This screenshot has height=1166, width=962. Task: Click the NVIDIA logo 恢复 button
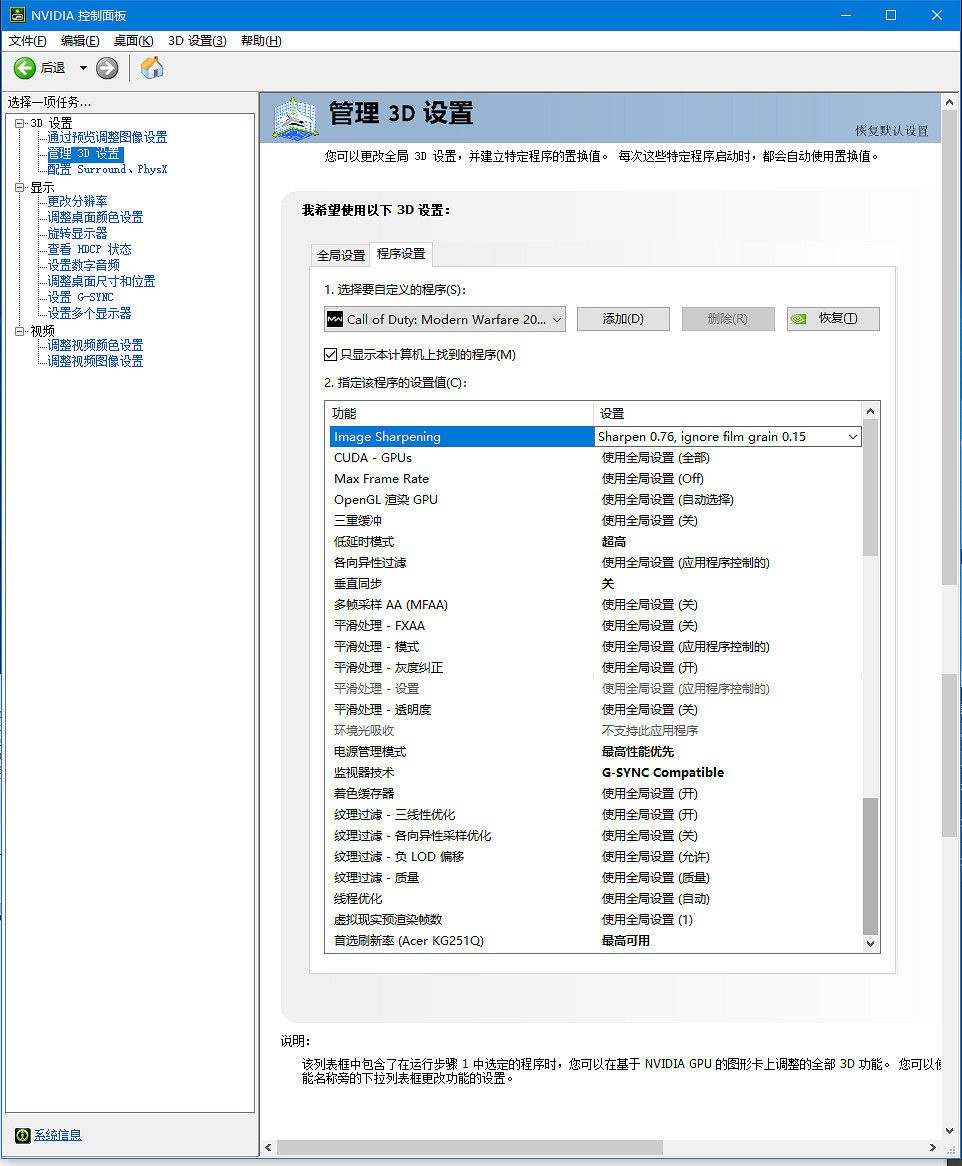pos(832,319)
